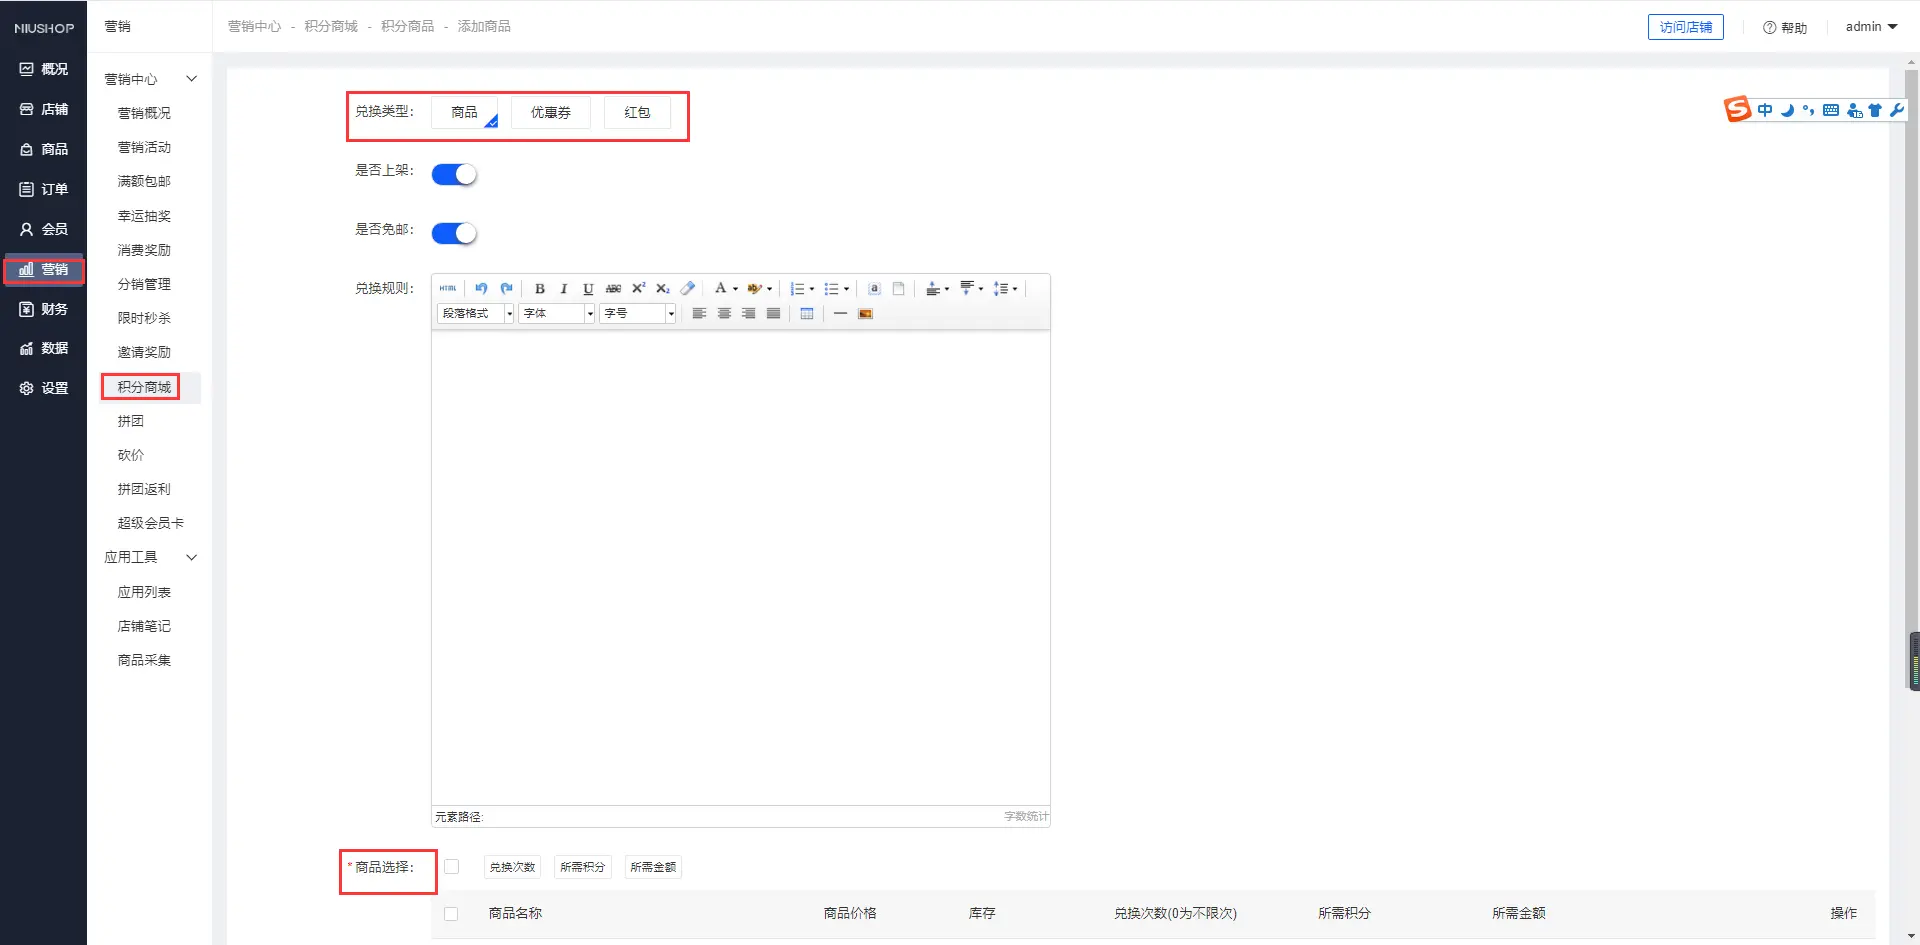Toggle the 是否上架 switch
This screenshot has width=1920, height=945.
coord(454,175)
